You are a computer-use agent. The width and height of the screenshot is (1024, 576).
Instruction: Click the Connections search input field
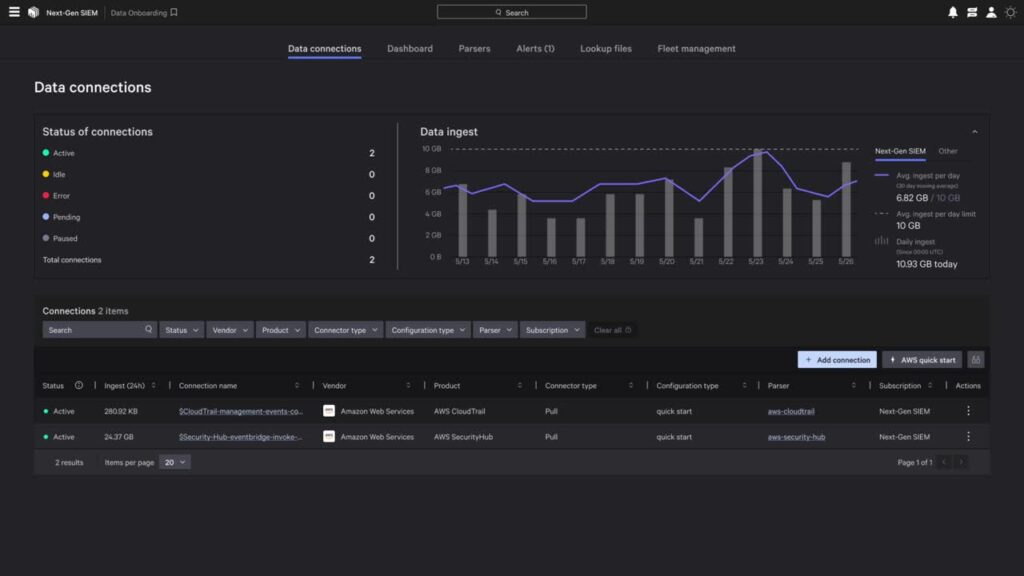point(93,329)
